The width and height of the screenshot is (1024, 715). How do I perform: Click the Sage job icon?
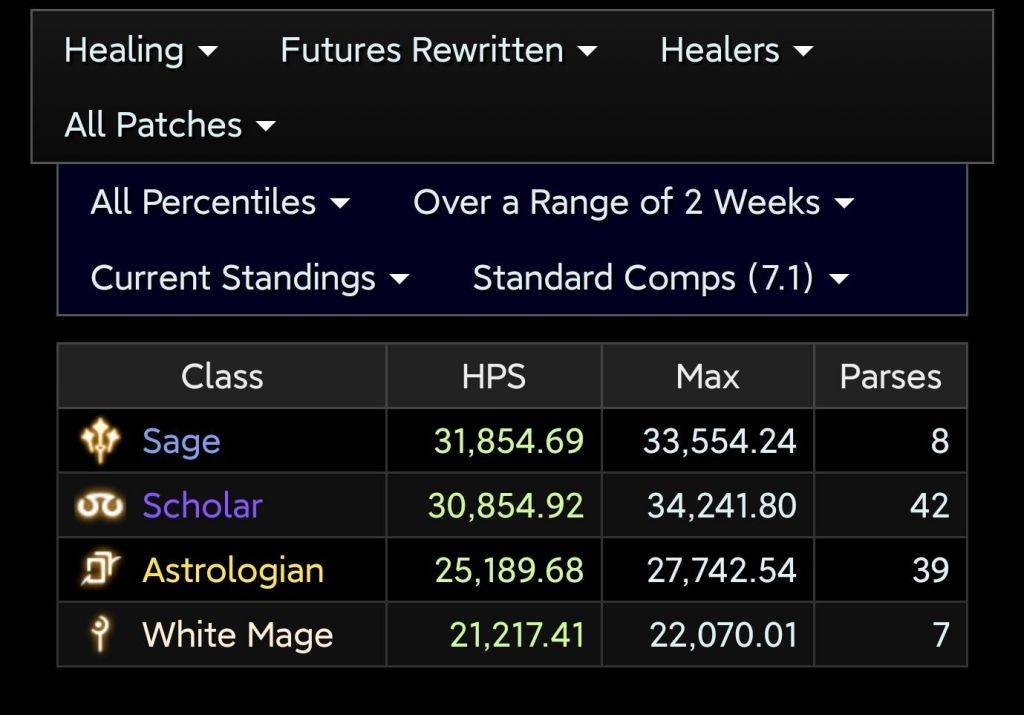tap(100, 441)
